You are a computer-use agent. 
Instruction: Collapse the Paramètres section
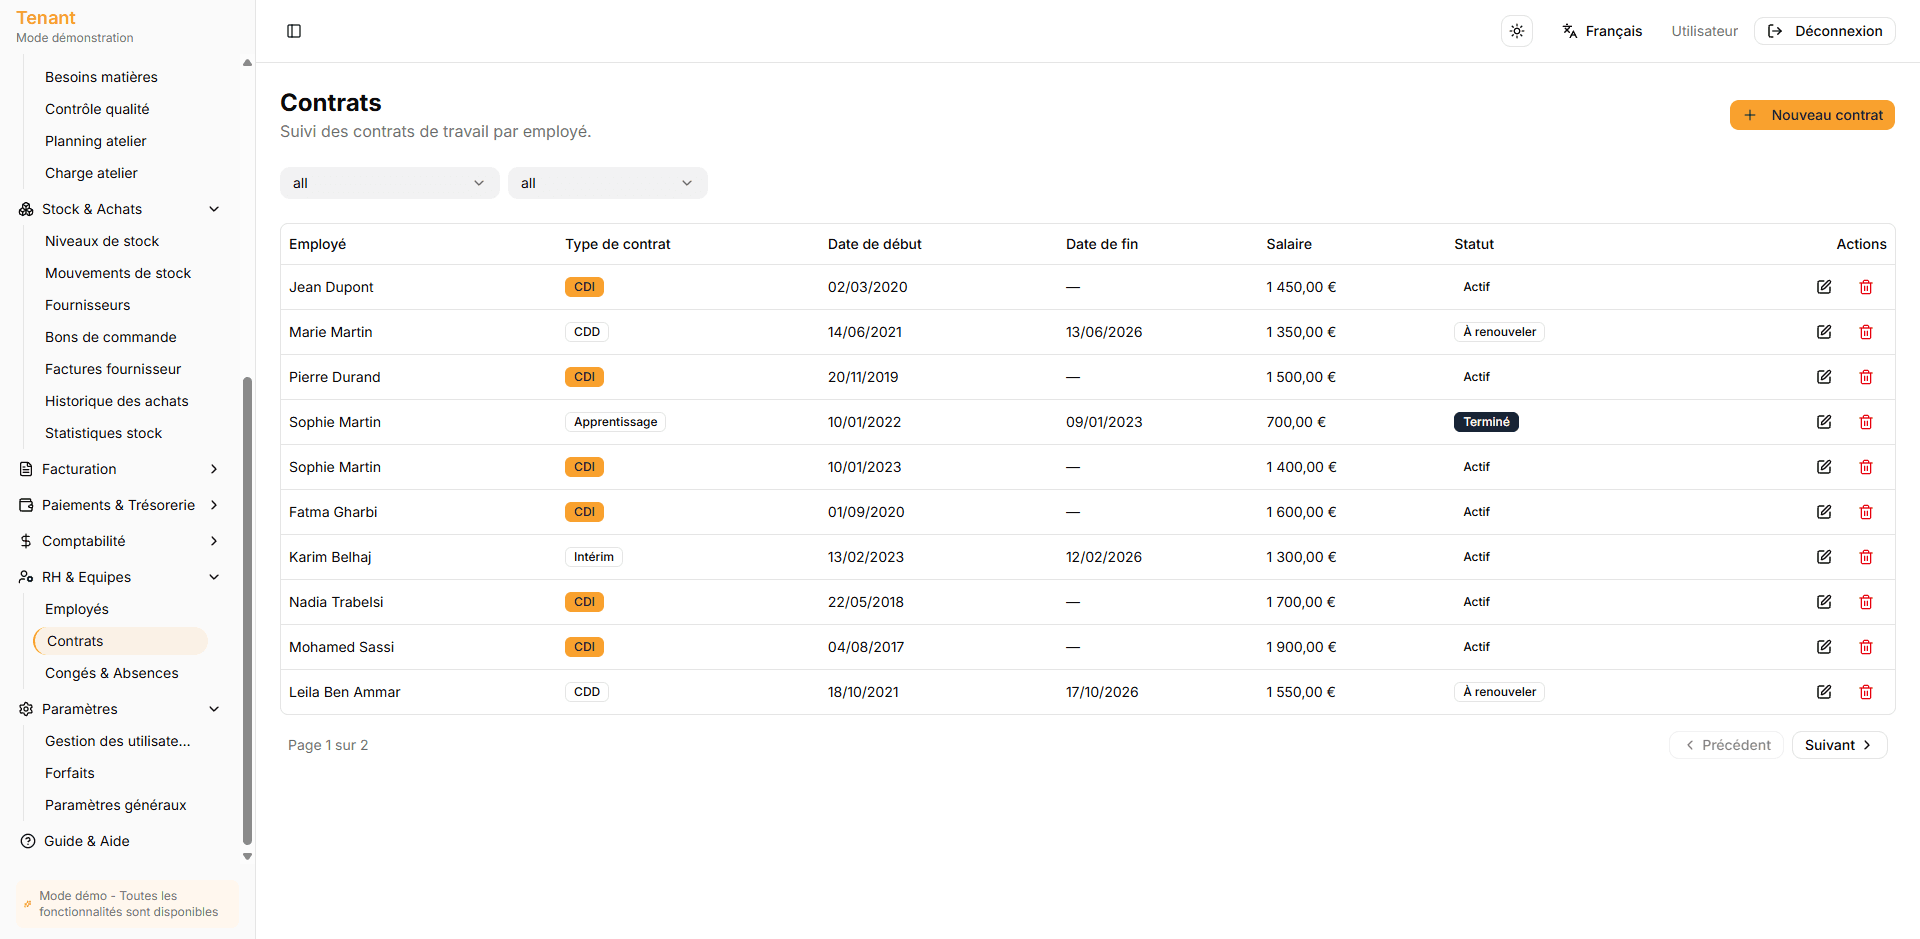click(119, 709)
